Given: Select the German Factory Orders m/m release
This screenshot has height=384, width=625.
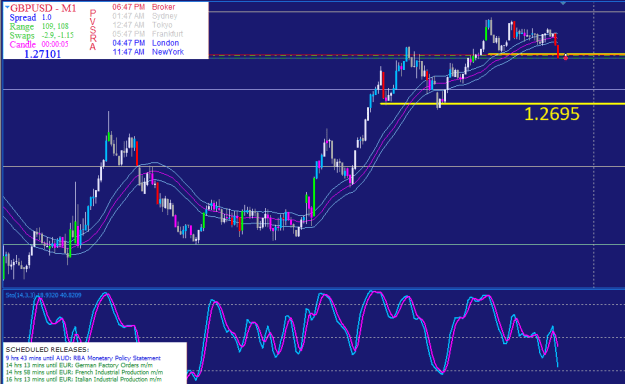Looking at the screenshot, I should [79, 365].
